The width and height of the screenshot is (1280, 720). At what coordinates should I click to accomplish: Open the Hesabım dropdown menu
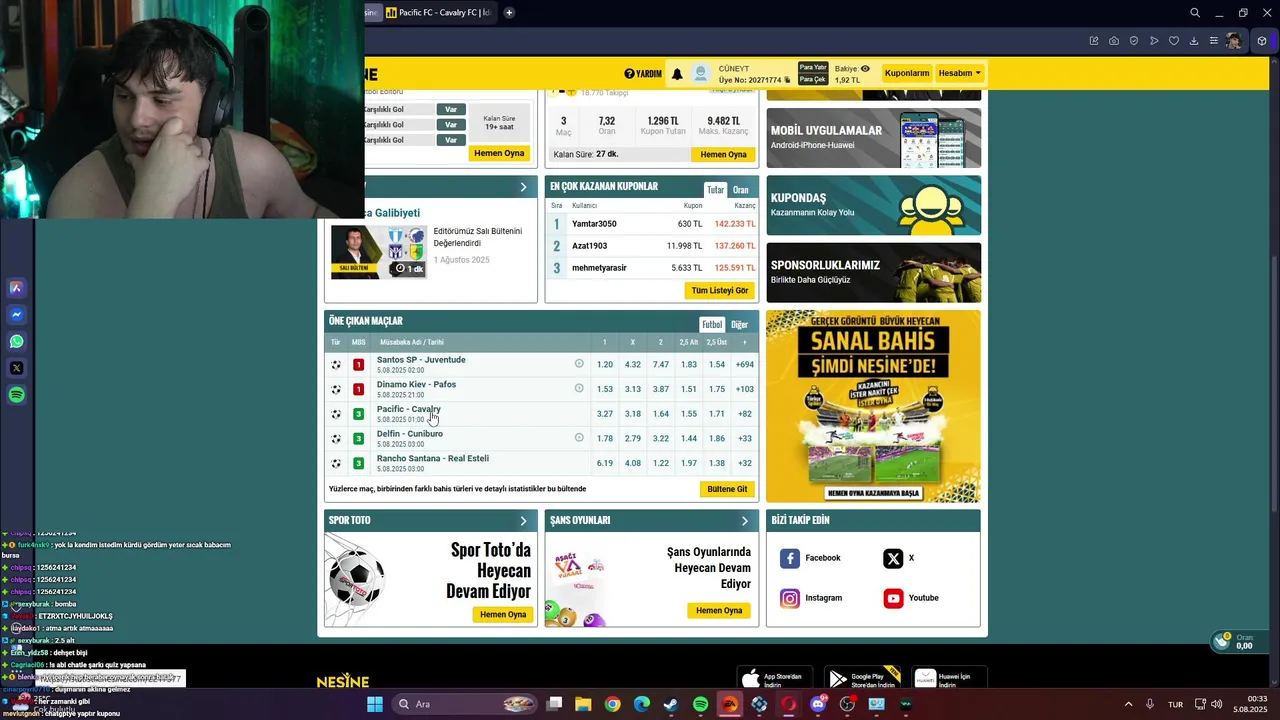(x=959, y=73)
